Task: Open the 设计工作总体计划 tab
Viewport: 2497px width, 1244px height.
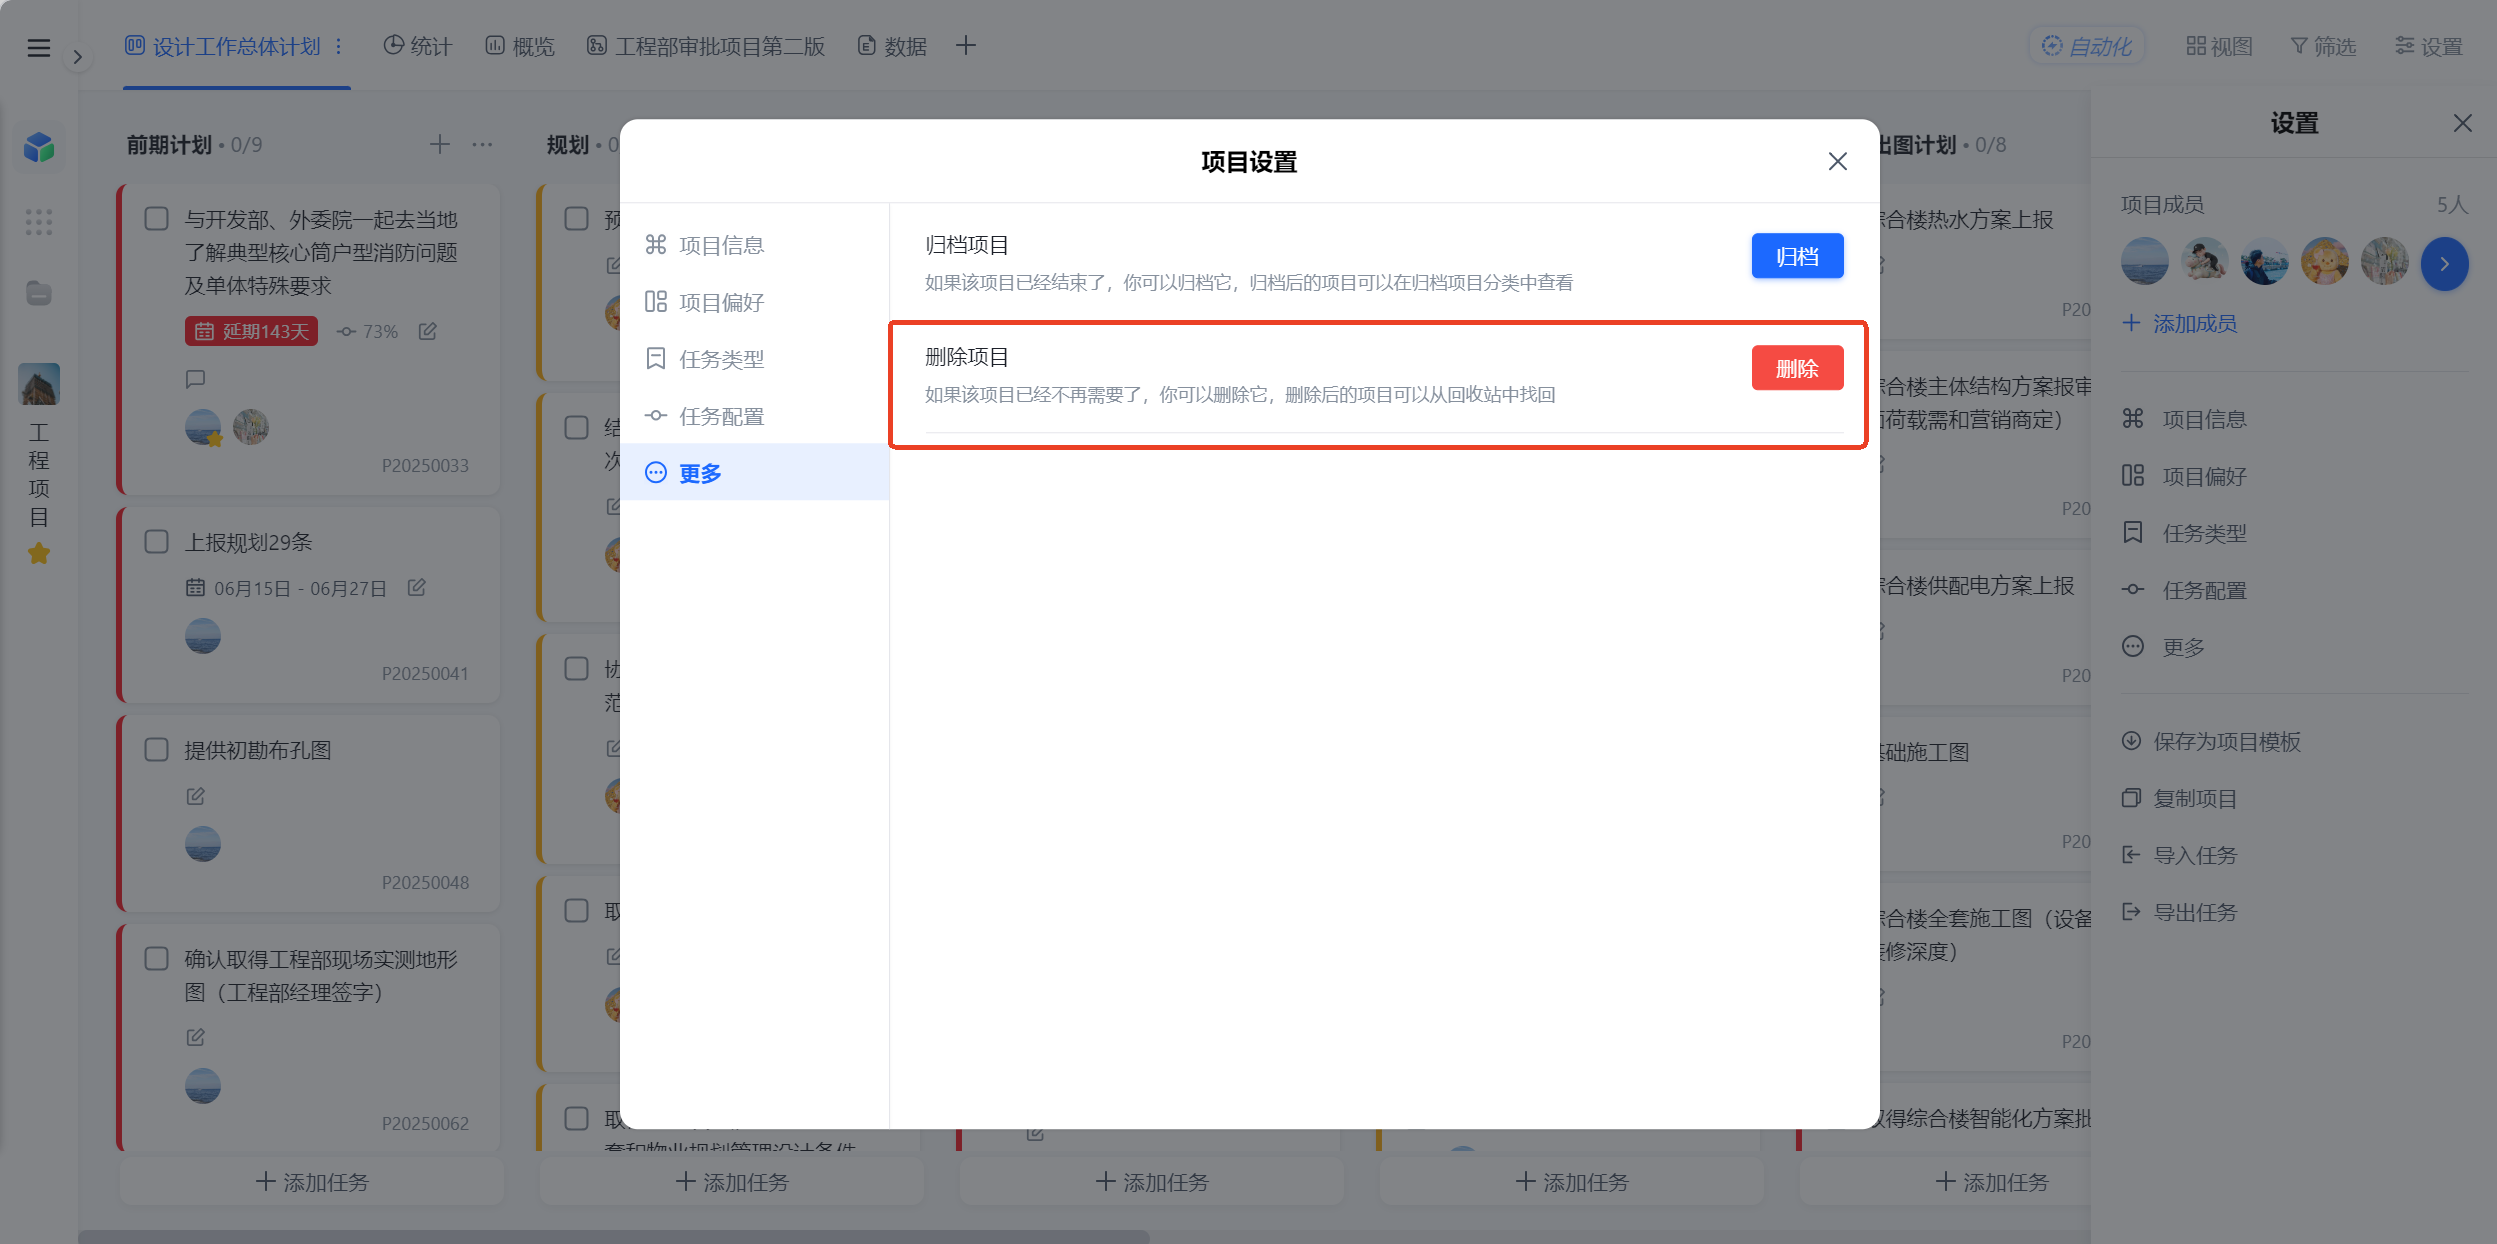Action: (223, 46)
